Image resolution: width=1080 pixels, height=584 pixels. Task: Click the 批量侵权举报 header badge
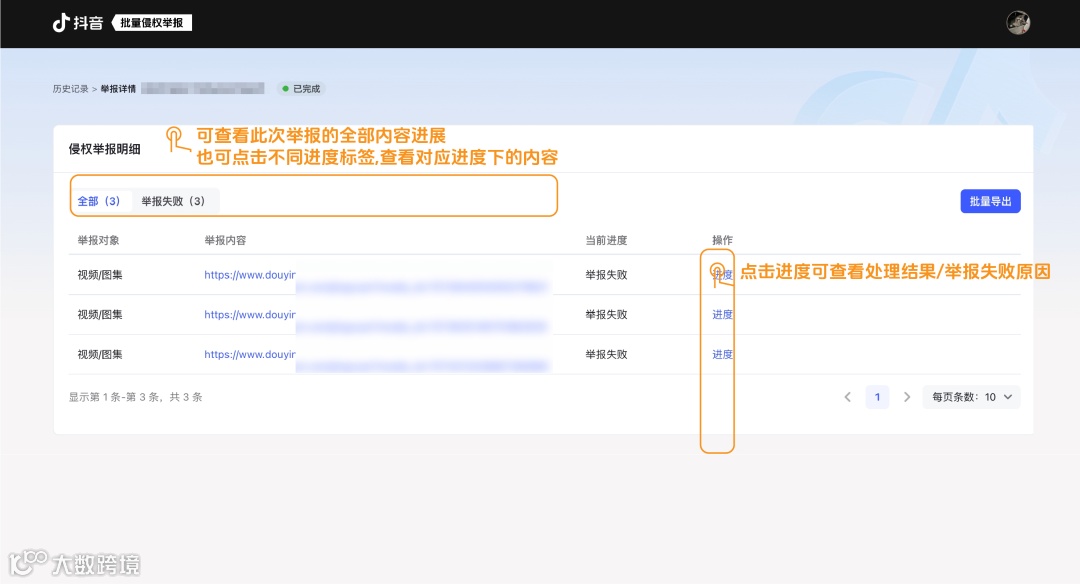[x=152, y=23]
